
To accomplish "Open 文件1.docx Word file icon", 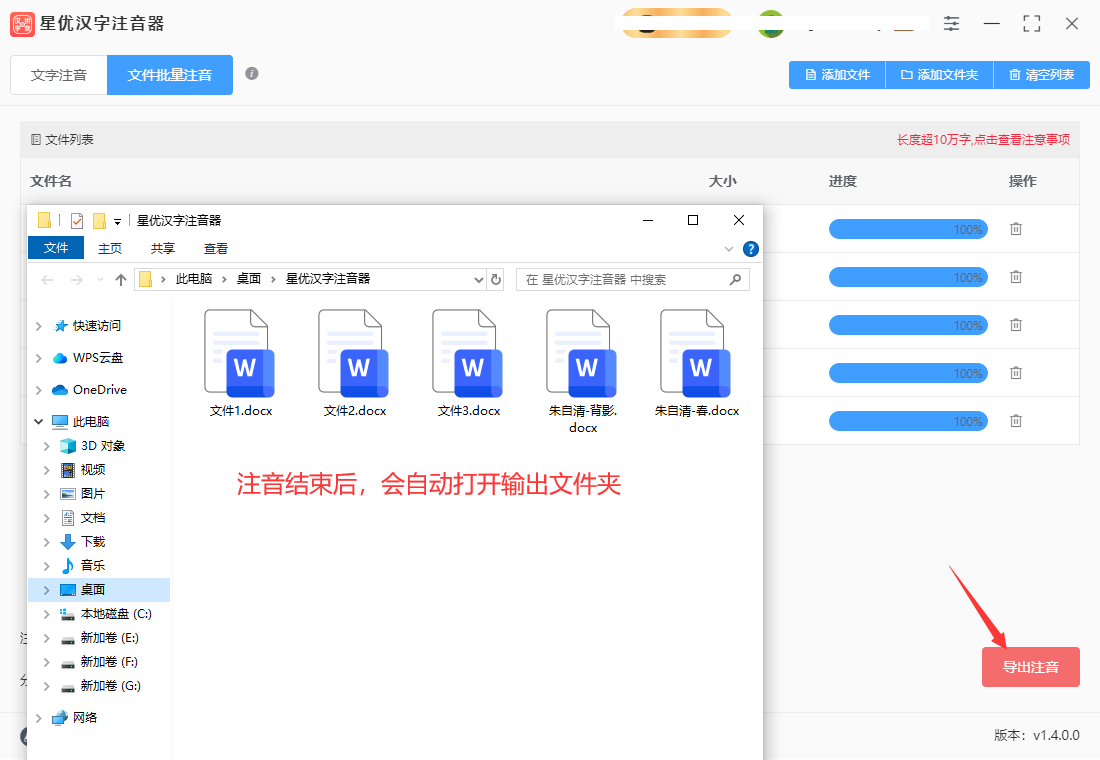I will click(x=240, y=354).
